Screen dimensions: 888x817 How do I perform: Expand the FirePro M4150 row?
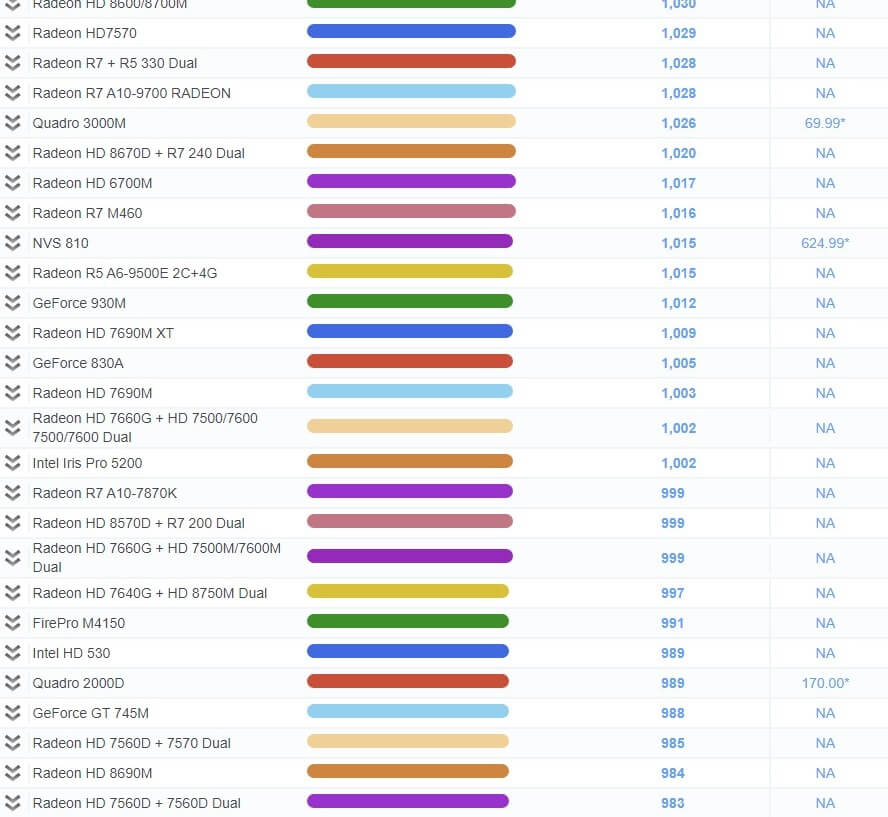point(12,623)
